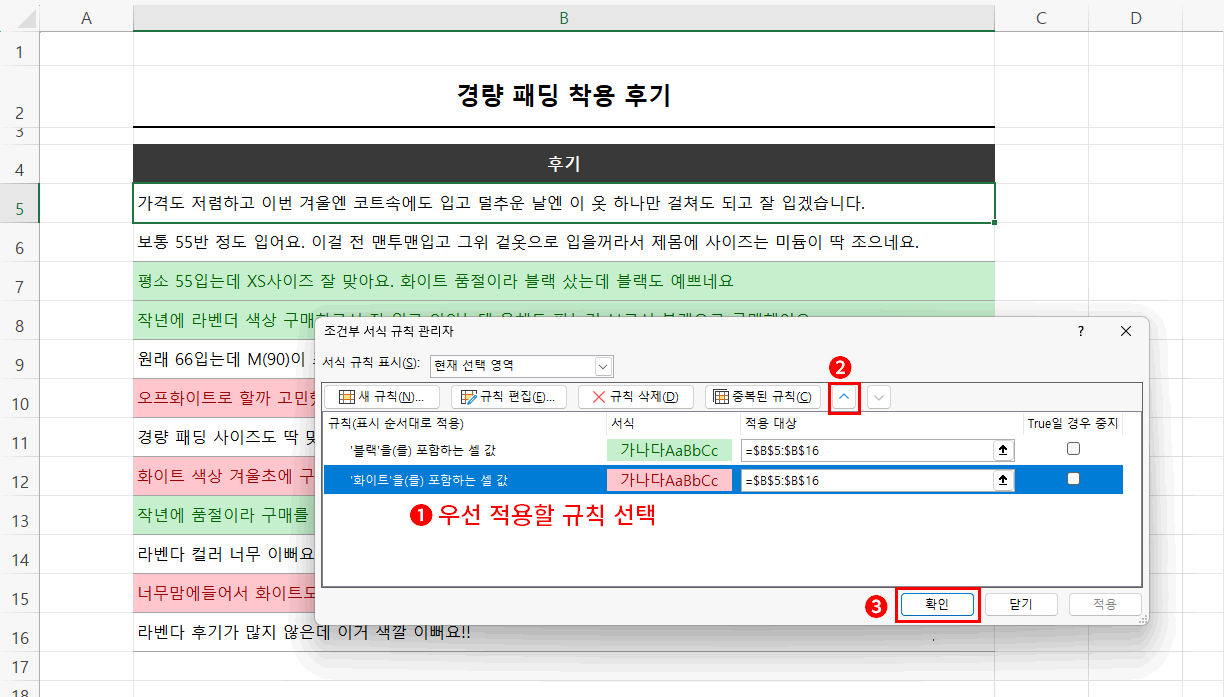This screenshot has height=697, width=1224.
Task: Click the 닫기 (Close) button
Action: click(1021, 604)
